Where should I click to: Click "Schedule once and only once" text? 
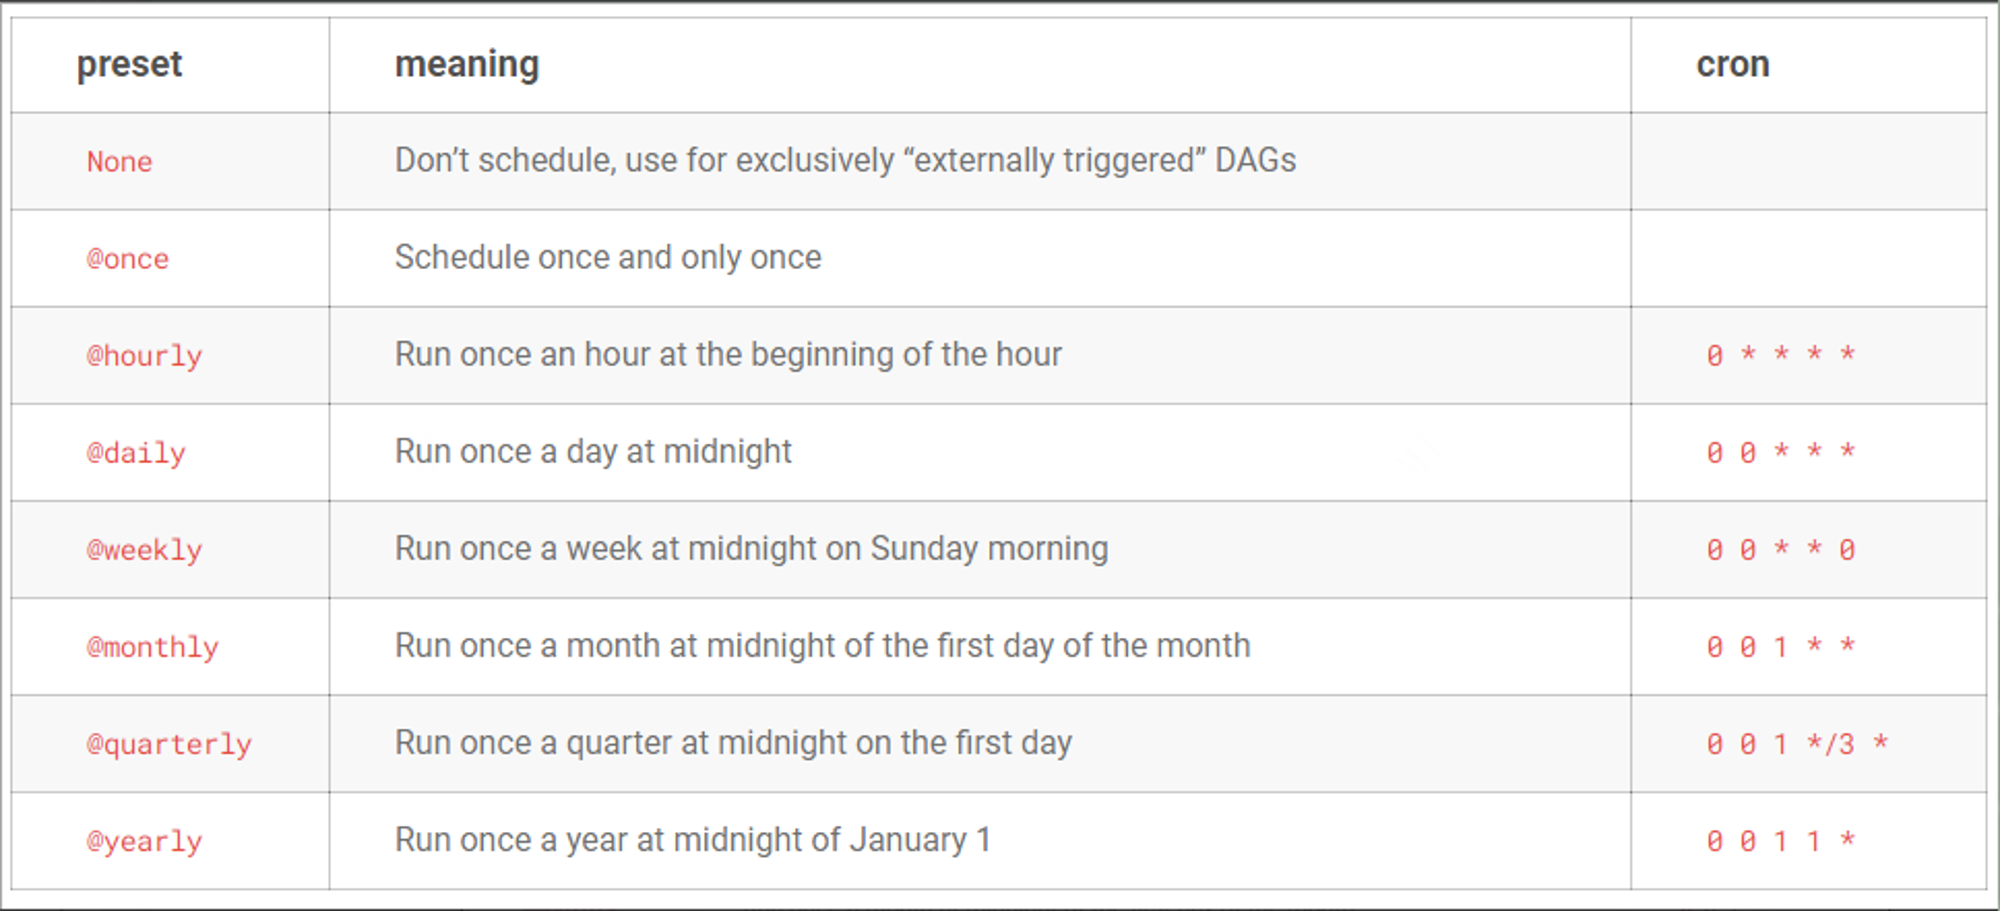[608, 257]
